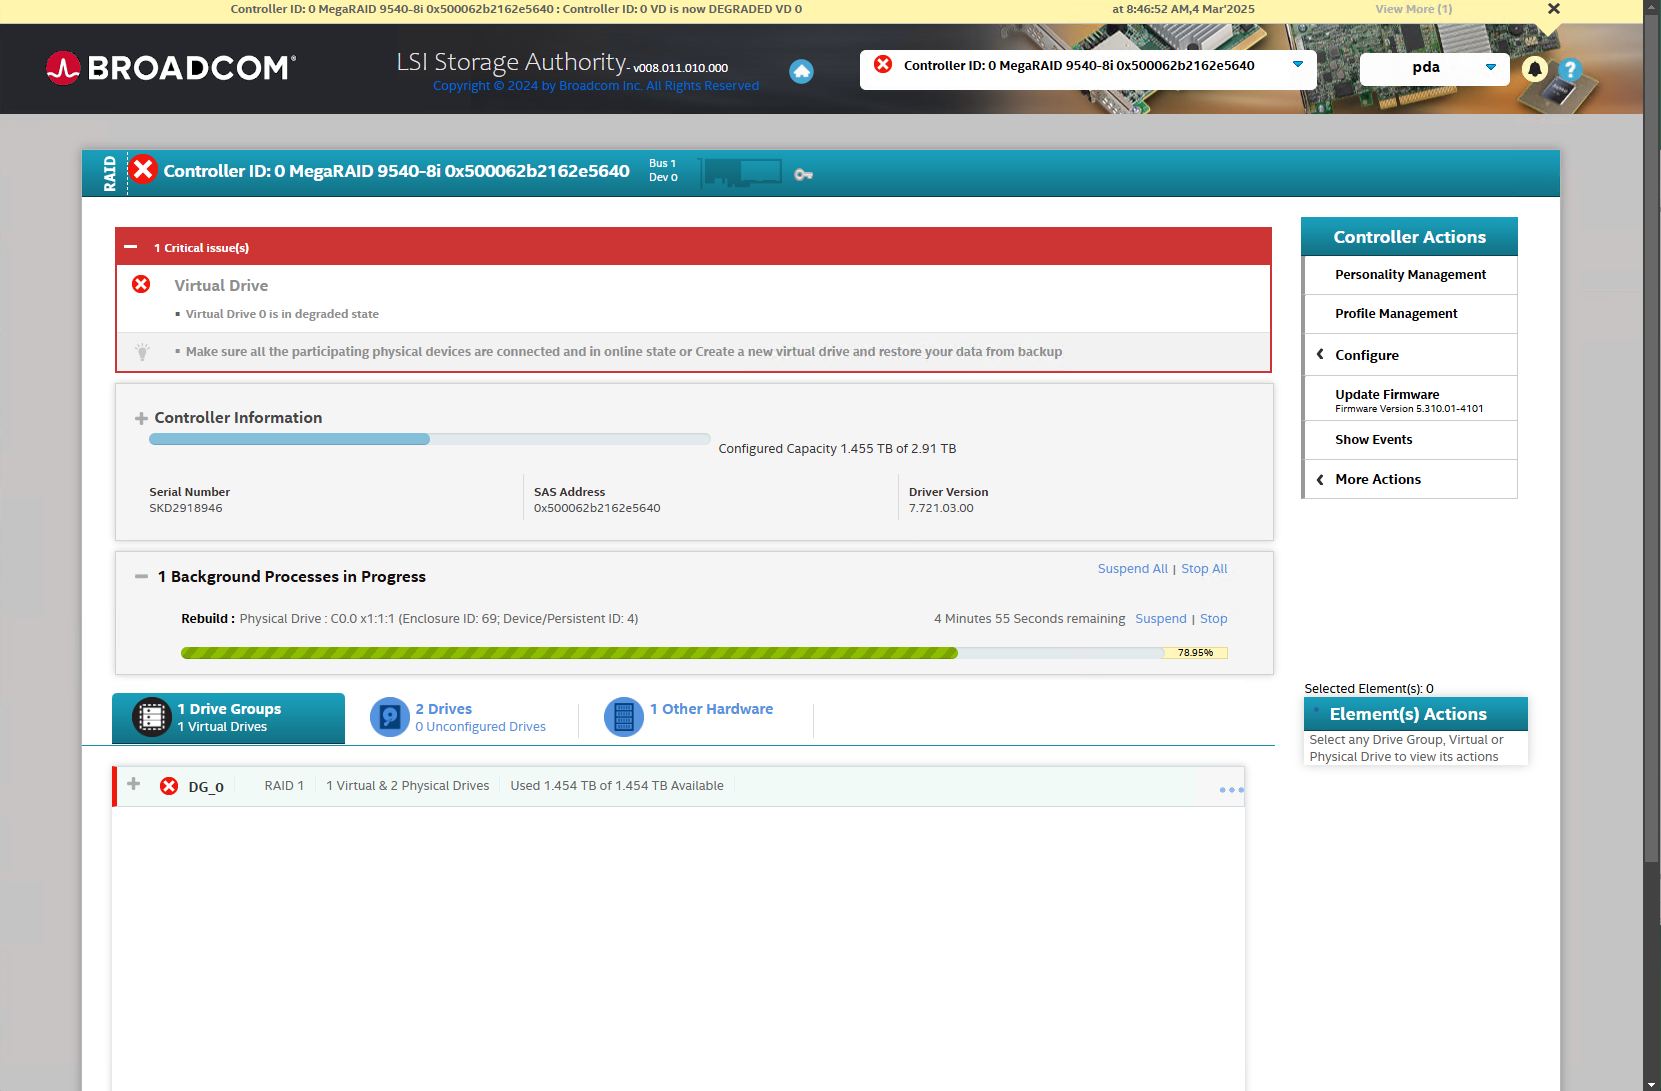
Task: Click the Drive Groups film-chip icon
Action: click(x=152, y=717)
